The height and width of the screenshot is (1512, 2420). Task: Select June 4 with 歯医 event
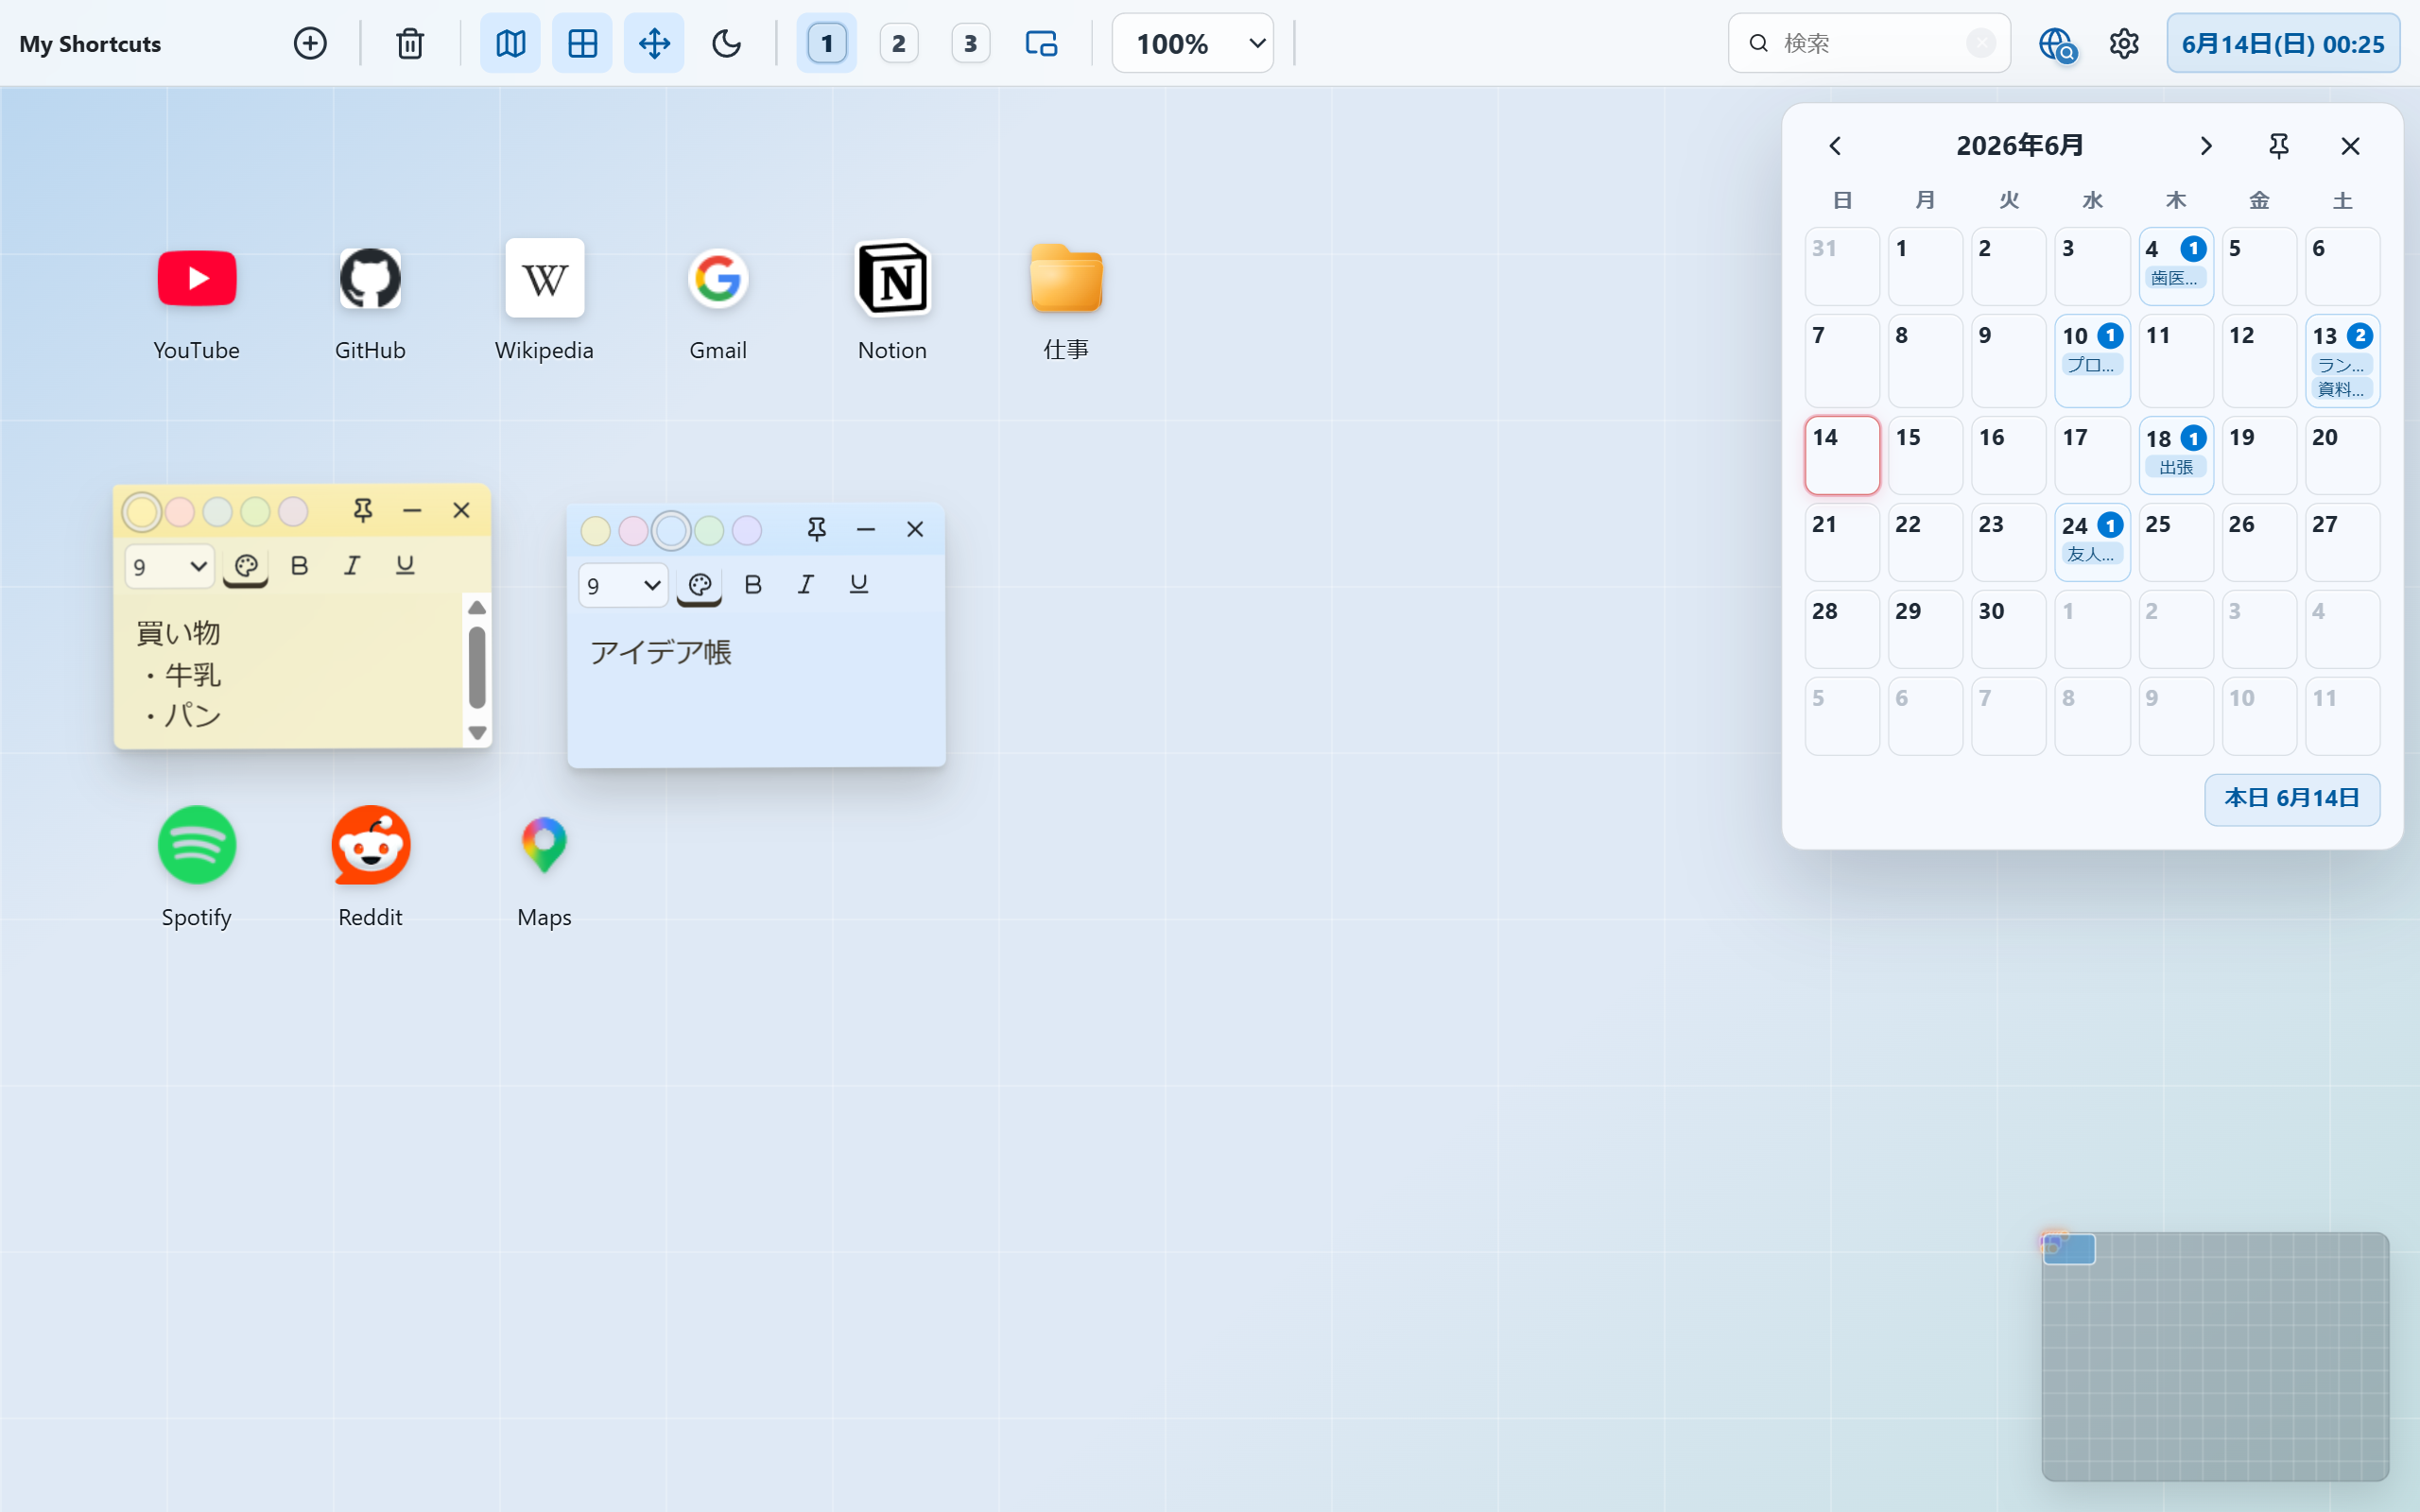pyautogui.click(x=2176, y=266)
